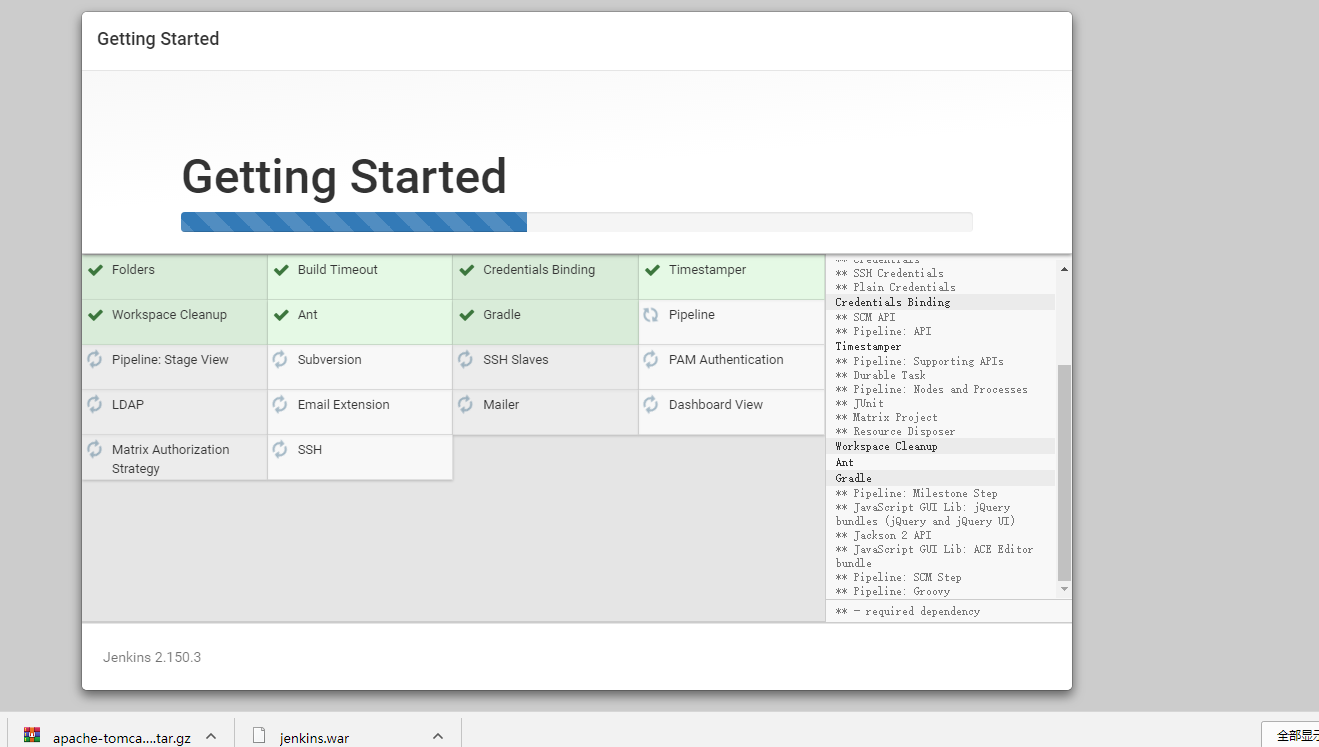The image size is (1319, 747).
Task: Open options arrow for apache-tomcat tar.gz download
Action: coord(211,736)
